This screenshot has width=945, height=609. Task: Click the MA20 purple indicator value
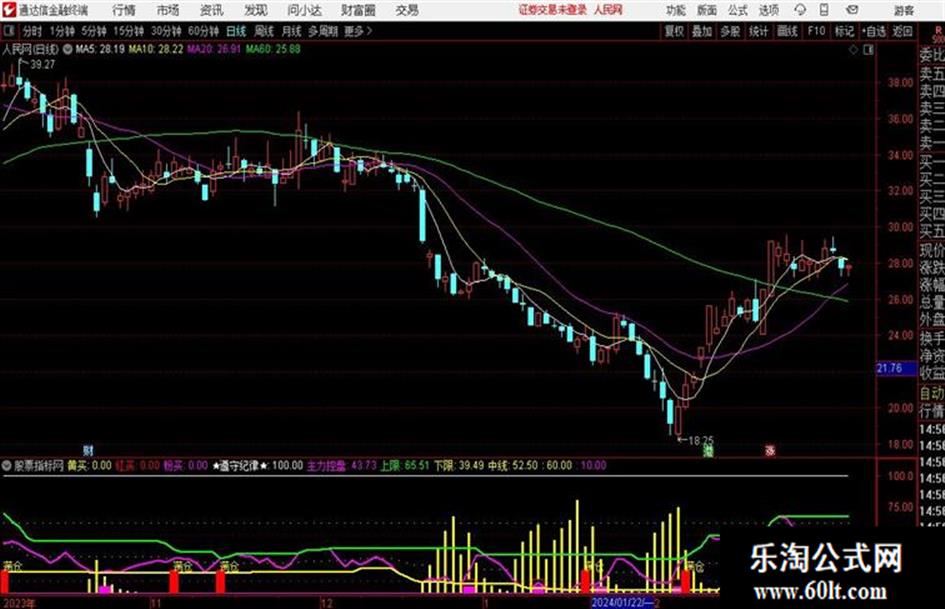tap(214, 49)
